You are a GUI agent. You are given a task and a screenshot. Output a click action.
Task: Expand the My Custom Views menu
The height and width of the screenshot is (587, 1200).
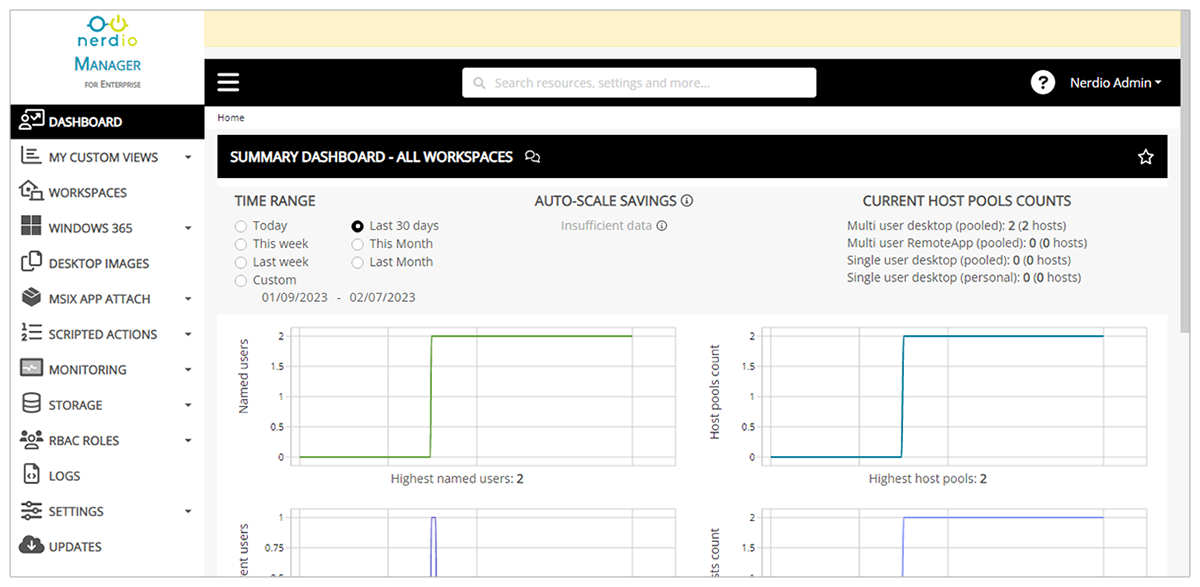coord(188,158)
